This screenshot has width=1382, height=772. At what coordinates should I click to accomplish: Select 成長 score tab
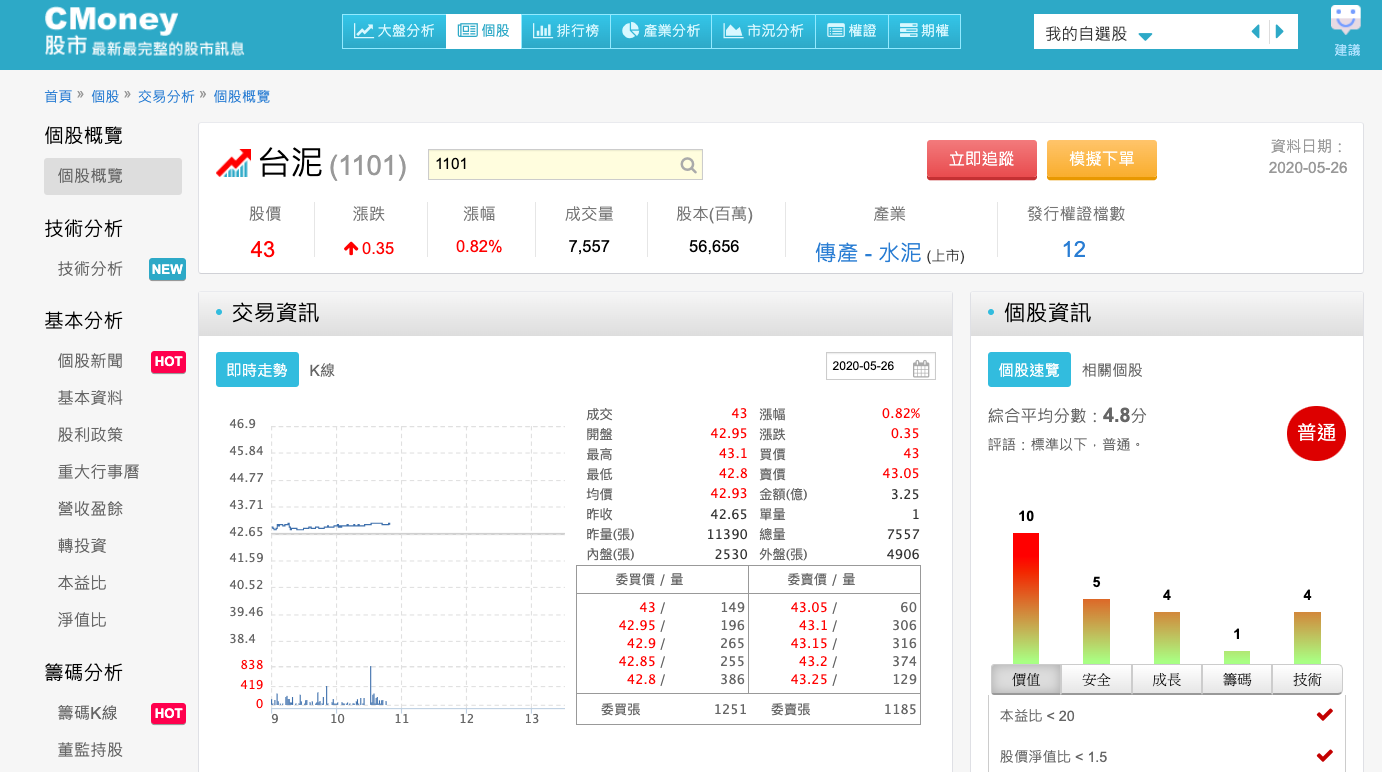1167,680
